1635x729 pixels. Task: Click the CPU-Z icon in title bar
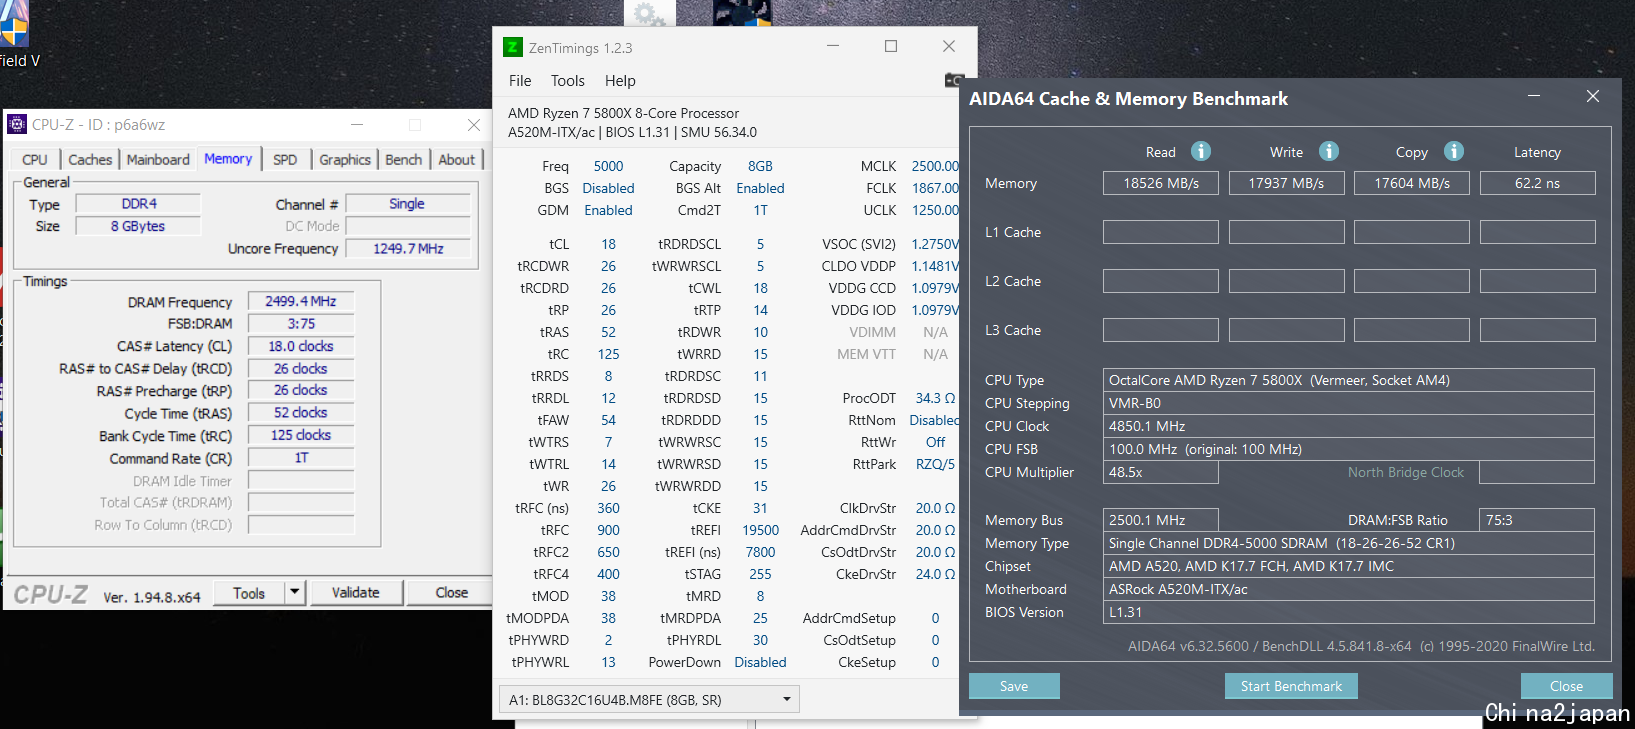17,124
